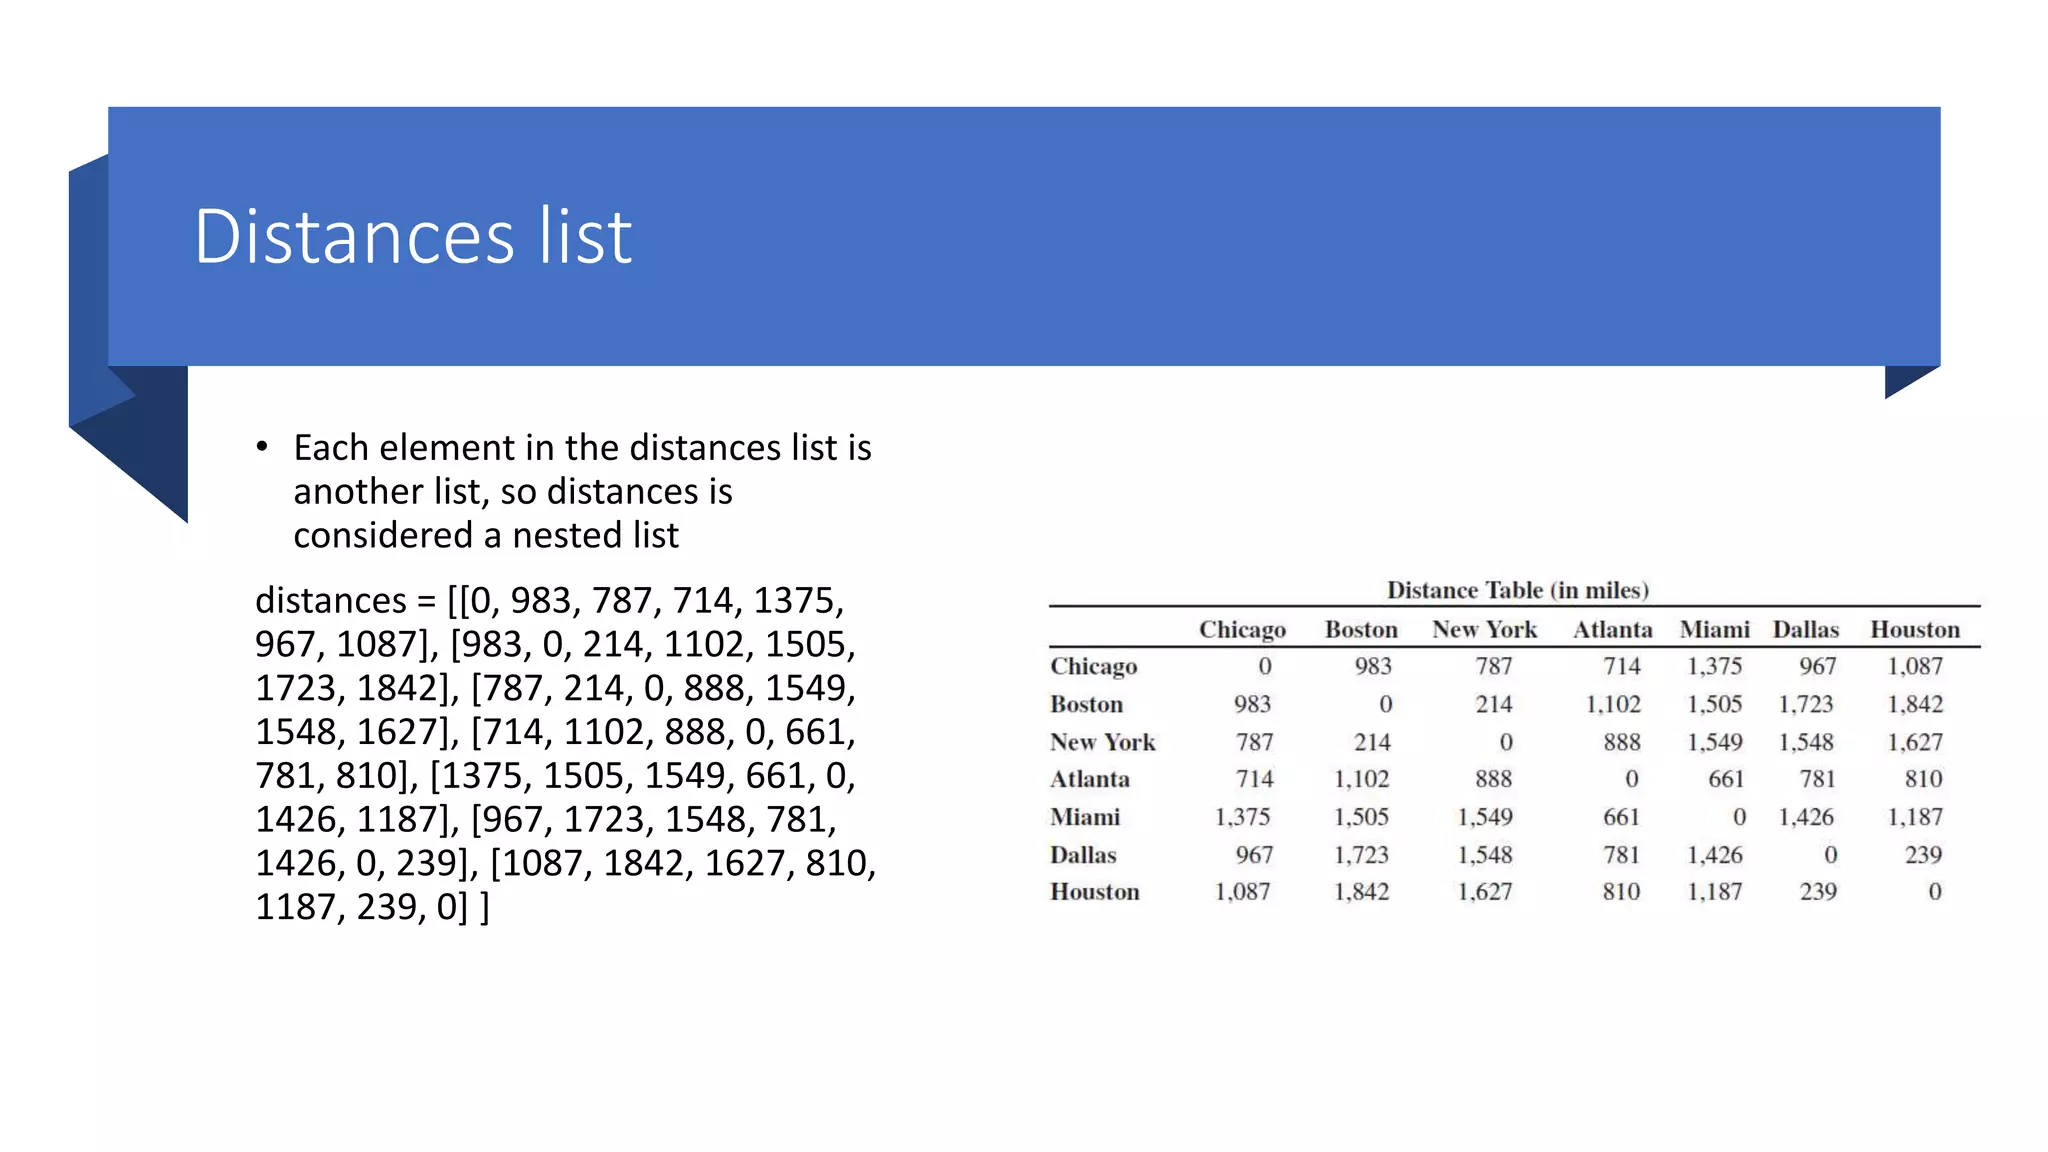
Task: Click the Miami row label
Action: point(1084,817)
